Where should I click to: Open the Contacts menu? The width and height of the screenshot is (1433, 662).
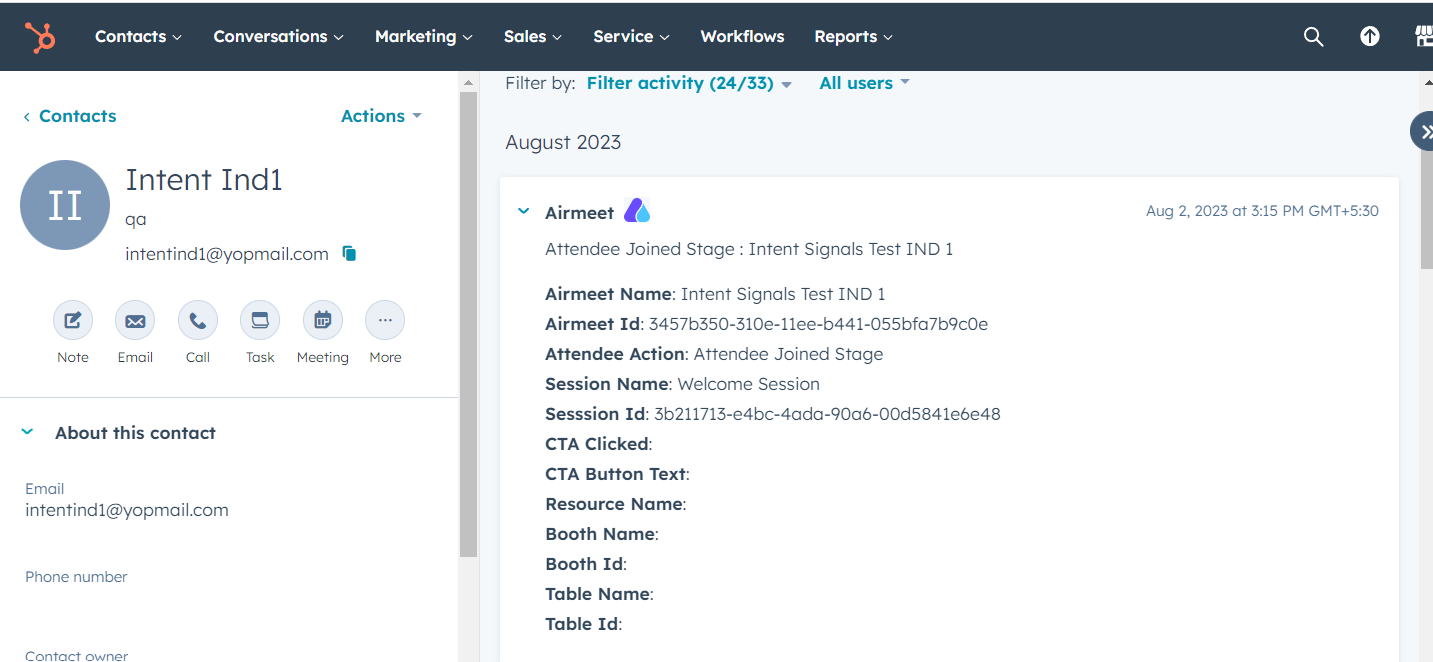pos(138,37)
